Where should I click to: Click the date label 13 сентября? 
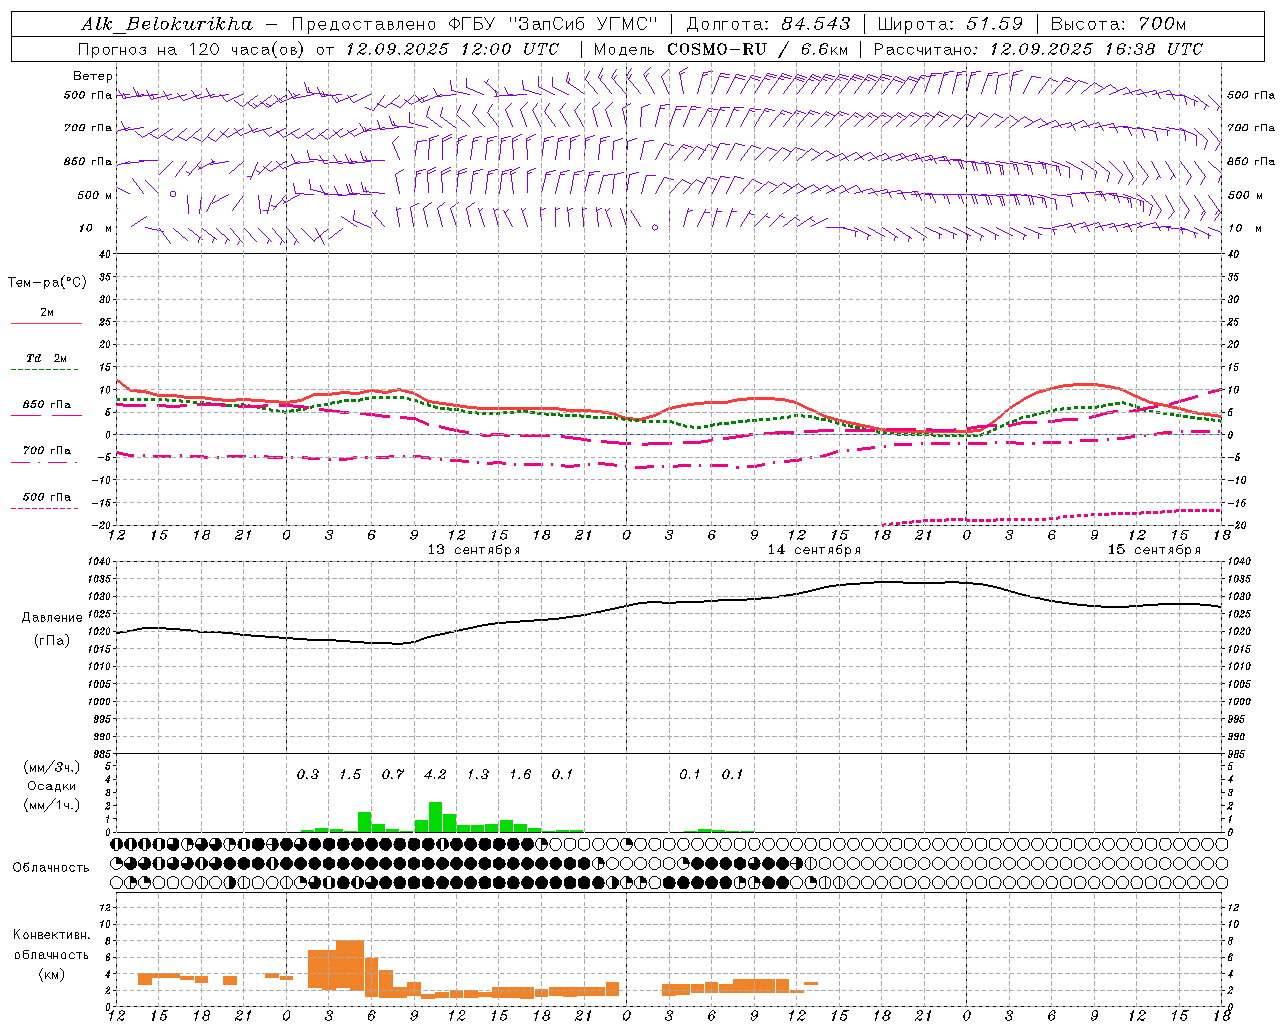[474, 550]
